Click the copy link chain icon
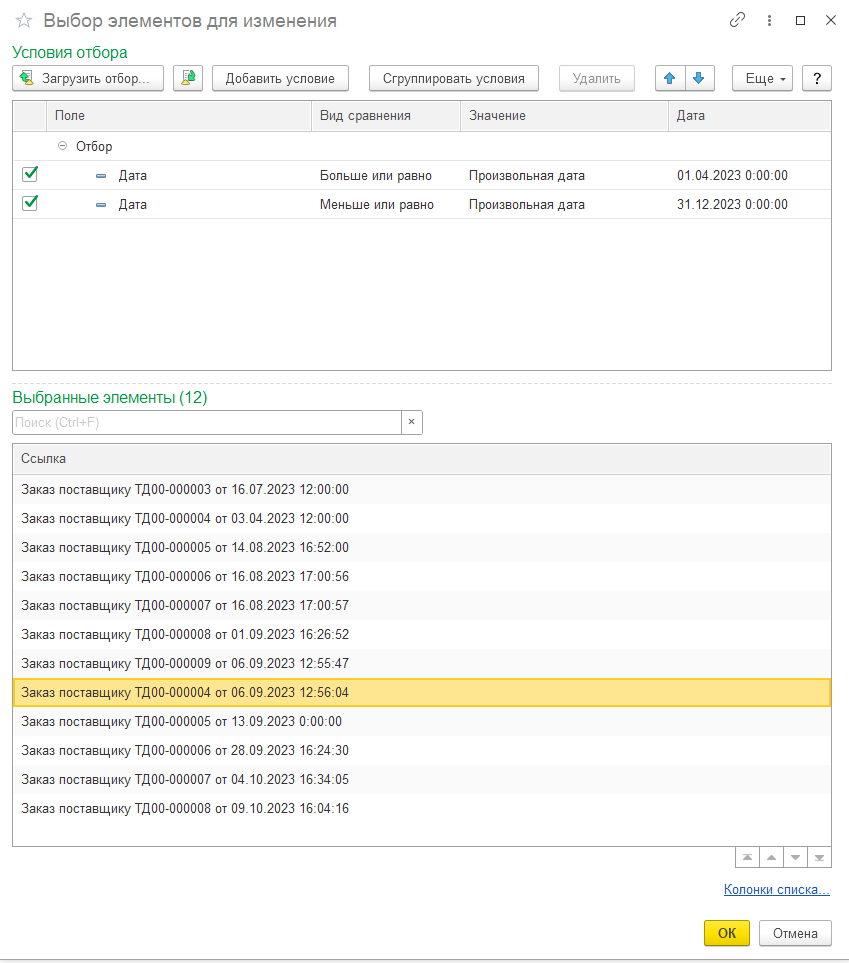Screen dimensions: 849x963 click(738, 20)
